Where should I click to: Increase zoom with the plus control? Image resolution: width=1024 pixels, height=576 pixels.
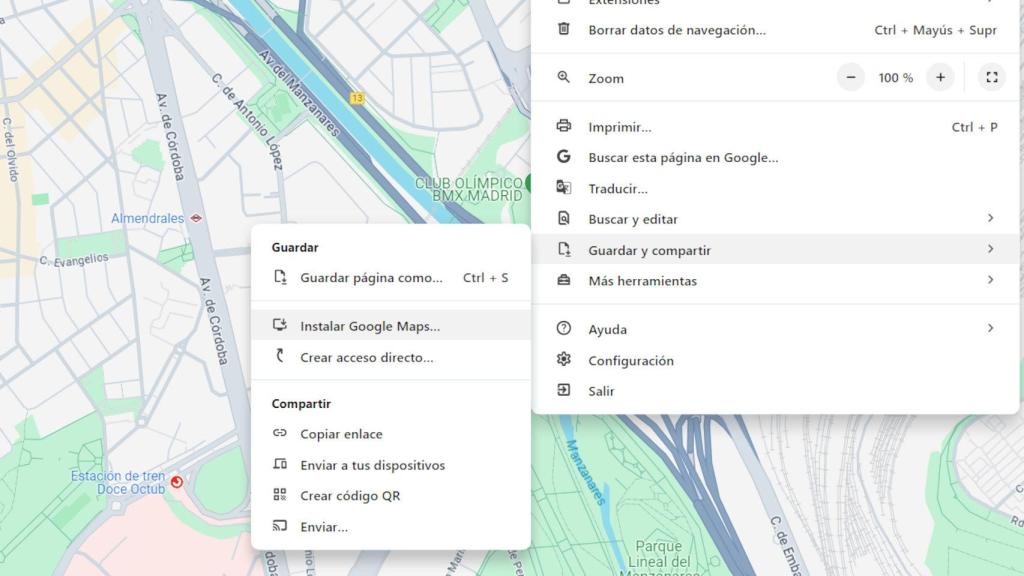(940, 77)
